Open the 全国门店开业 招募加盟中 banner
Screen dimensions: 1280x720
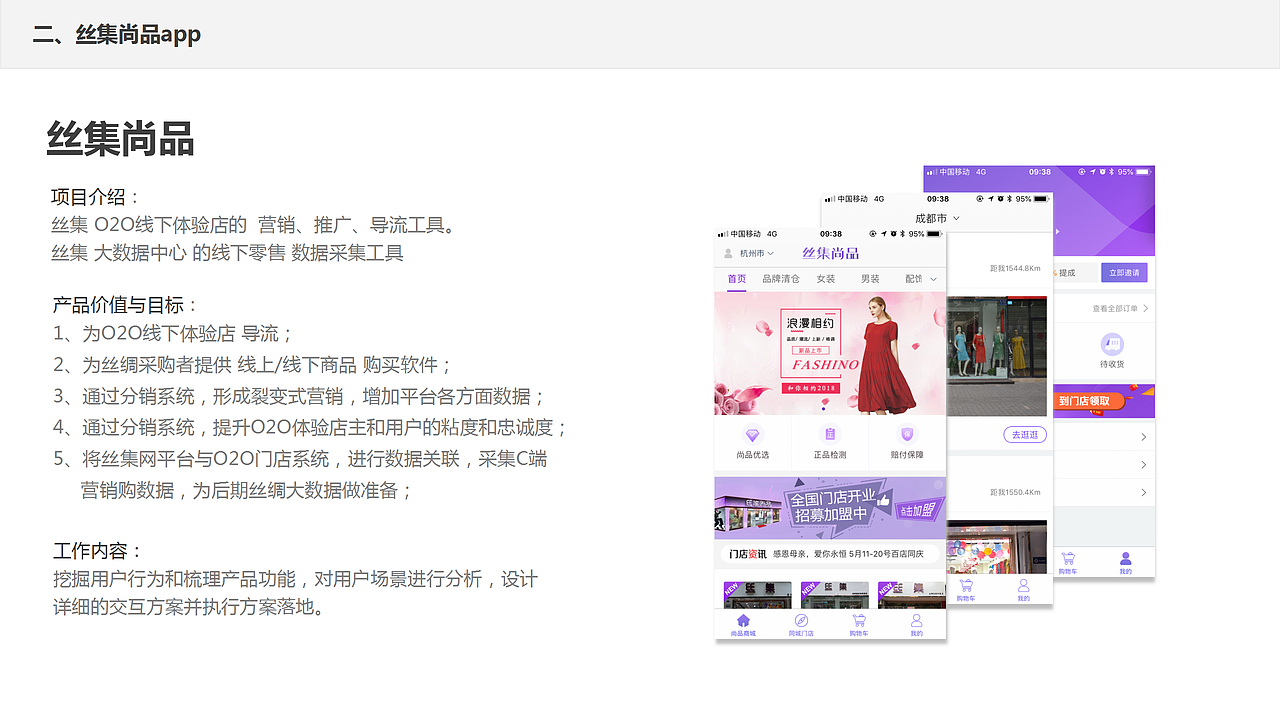(830, 507)
